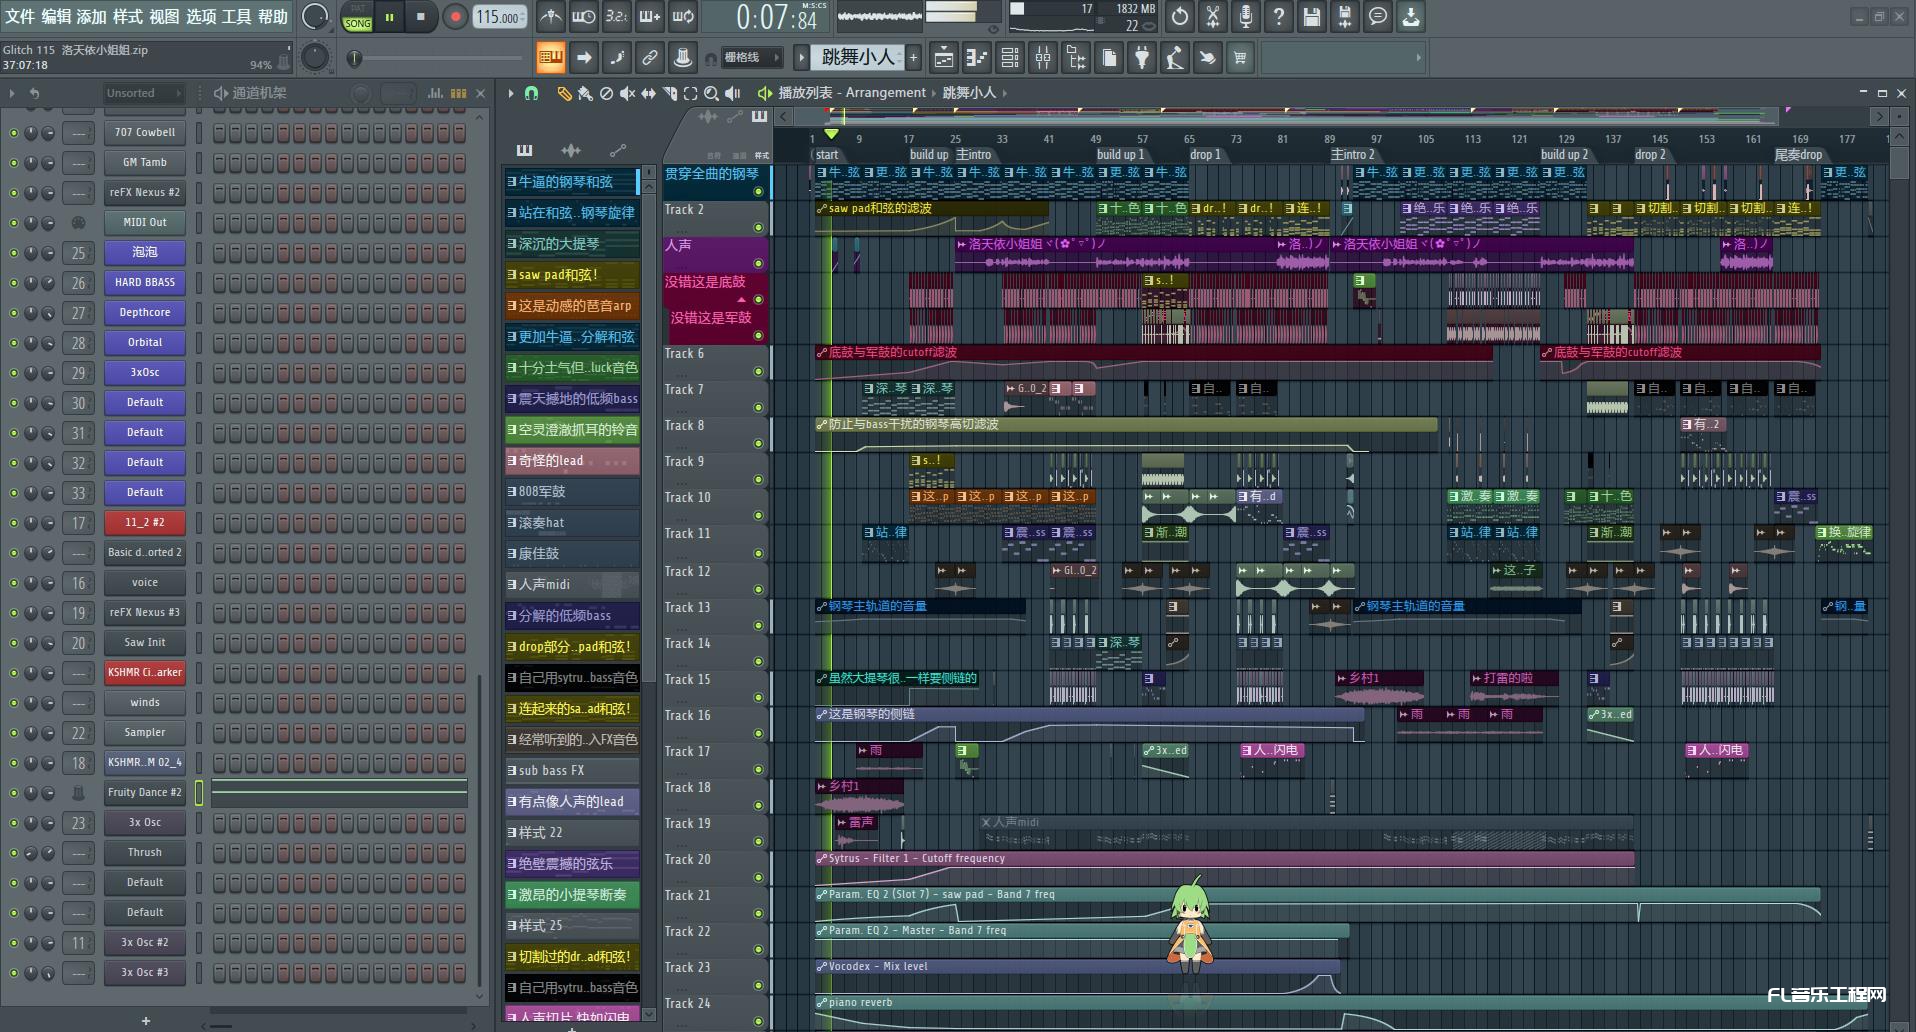This screenshot has height=1032, width=1916.
Task: Select the Depthcore channel button
Action: click(145, 312)
